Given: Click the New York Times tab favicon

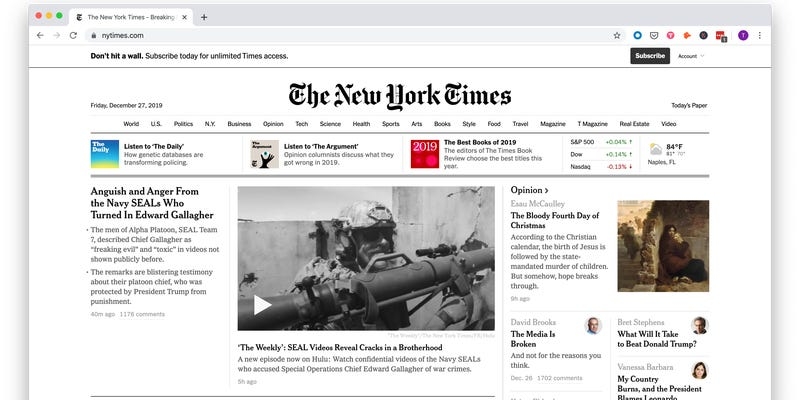Looking at the screenshot, I should 79,17.
